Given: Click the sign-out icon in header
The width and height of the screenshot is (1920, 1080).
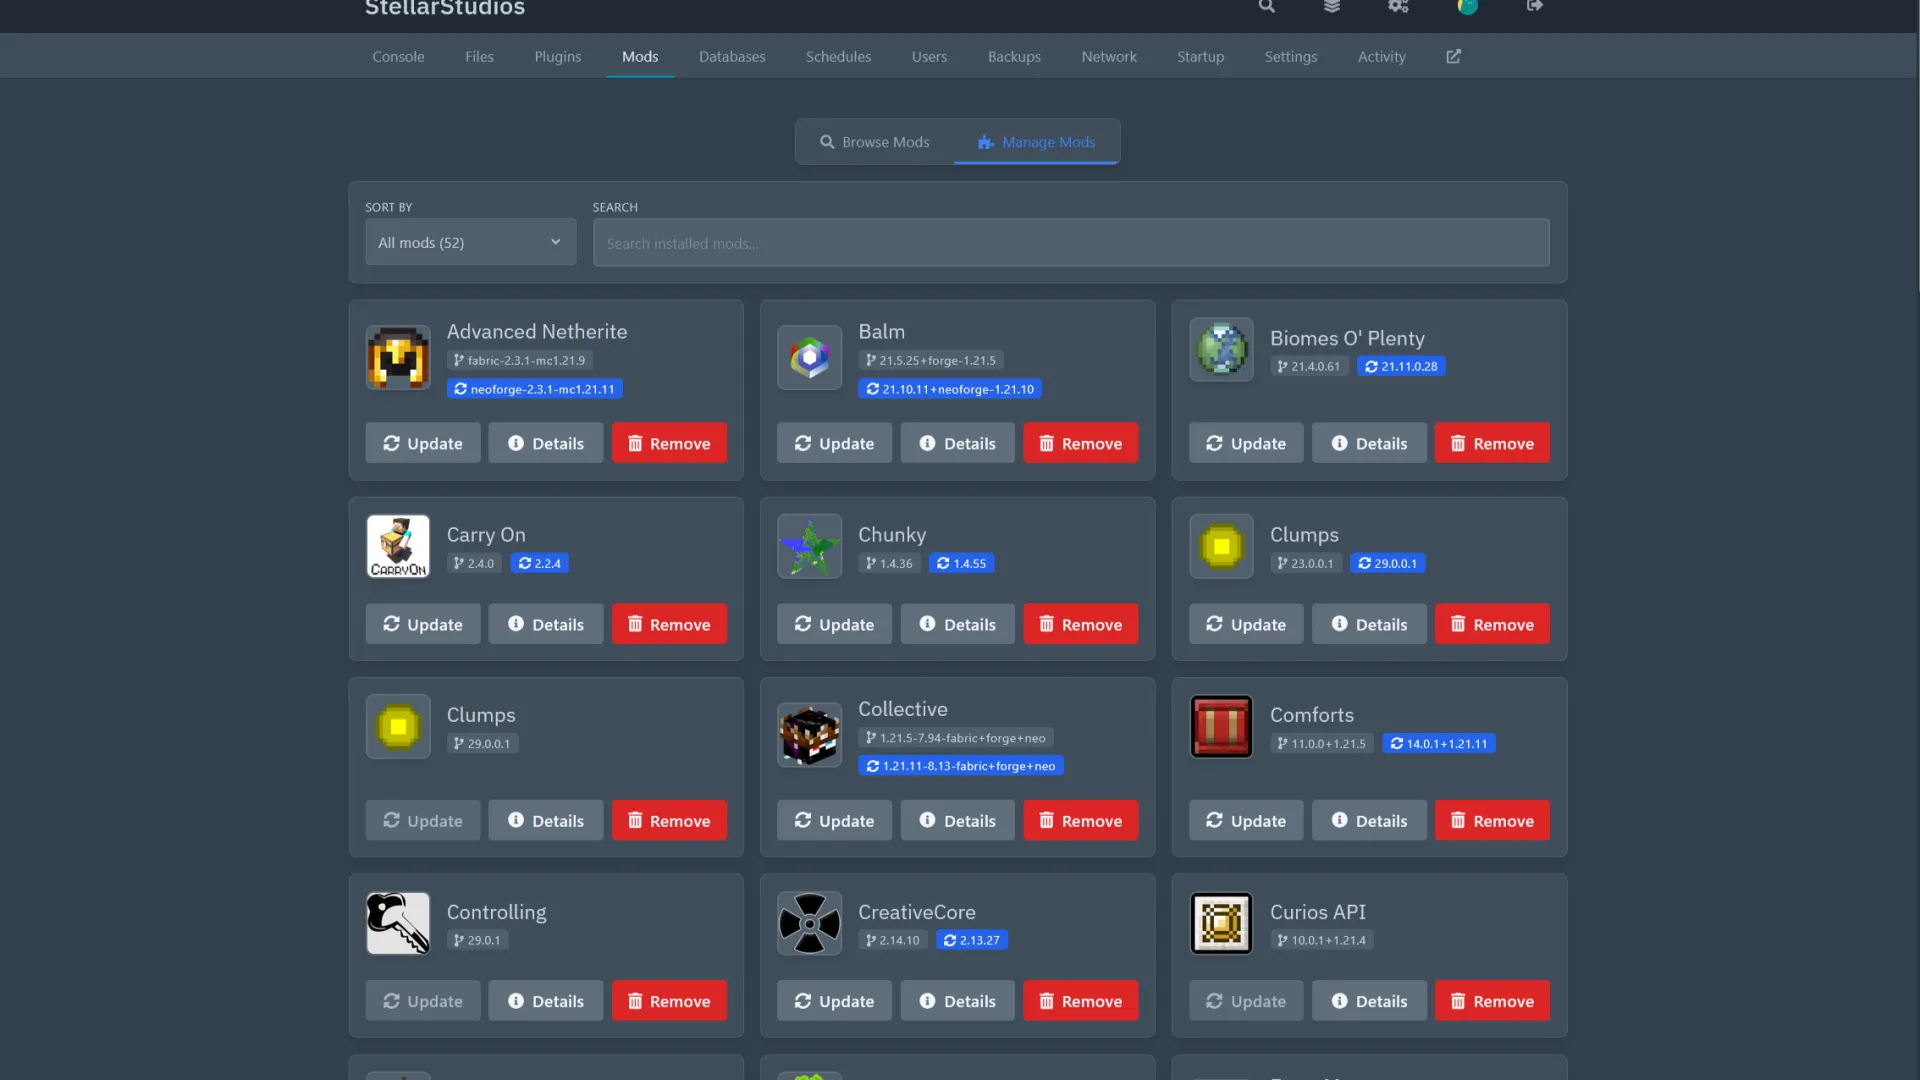Looking at the screenshot, I should 1534,7.
